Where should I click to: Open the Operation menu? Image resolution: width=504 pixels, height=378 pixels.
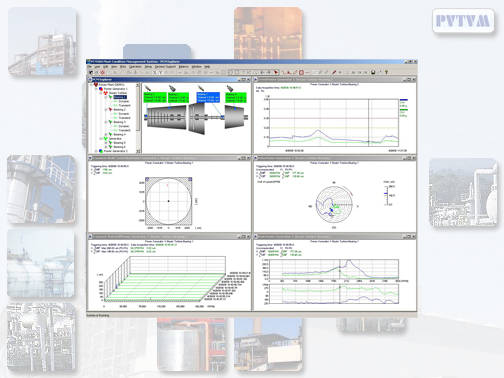[x=135, y=67]
